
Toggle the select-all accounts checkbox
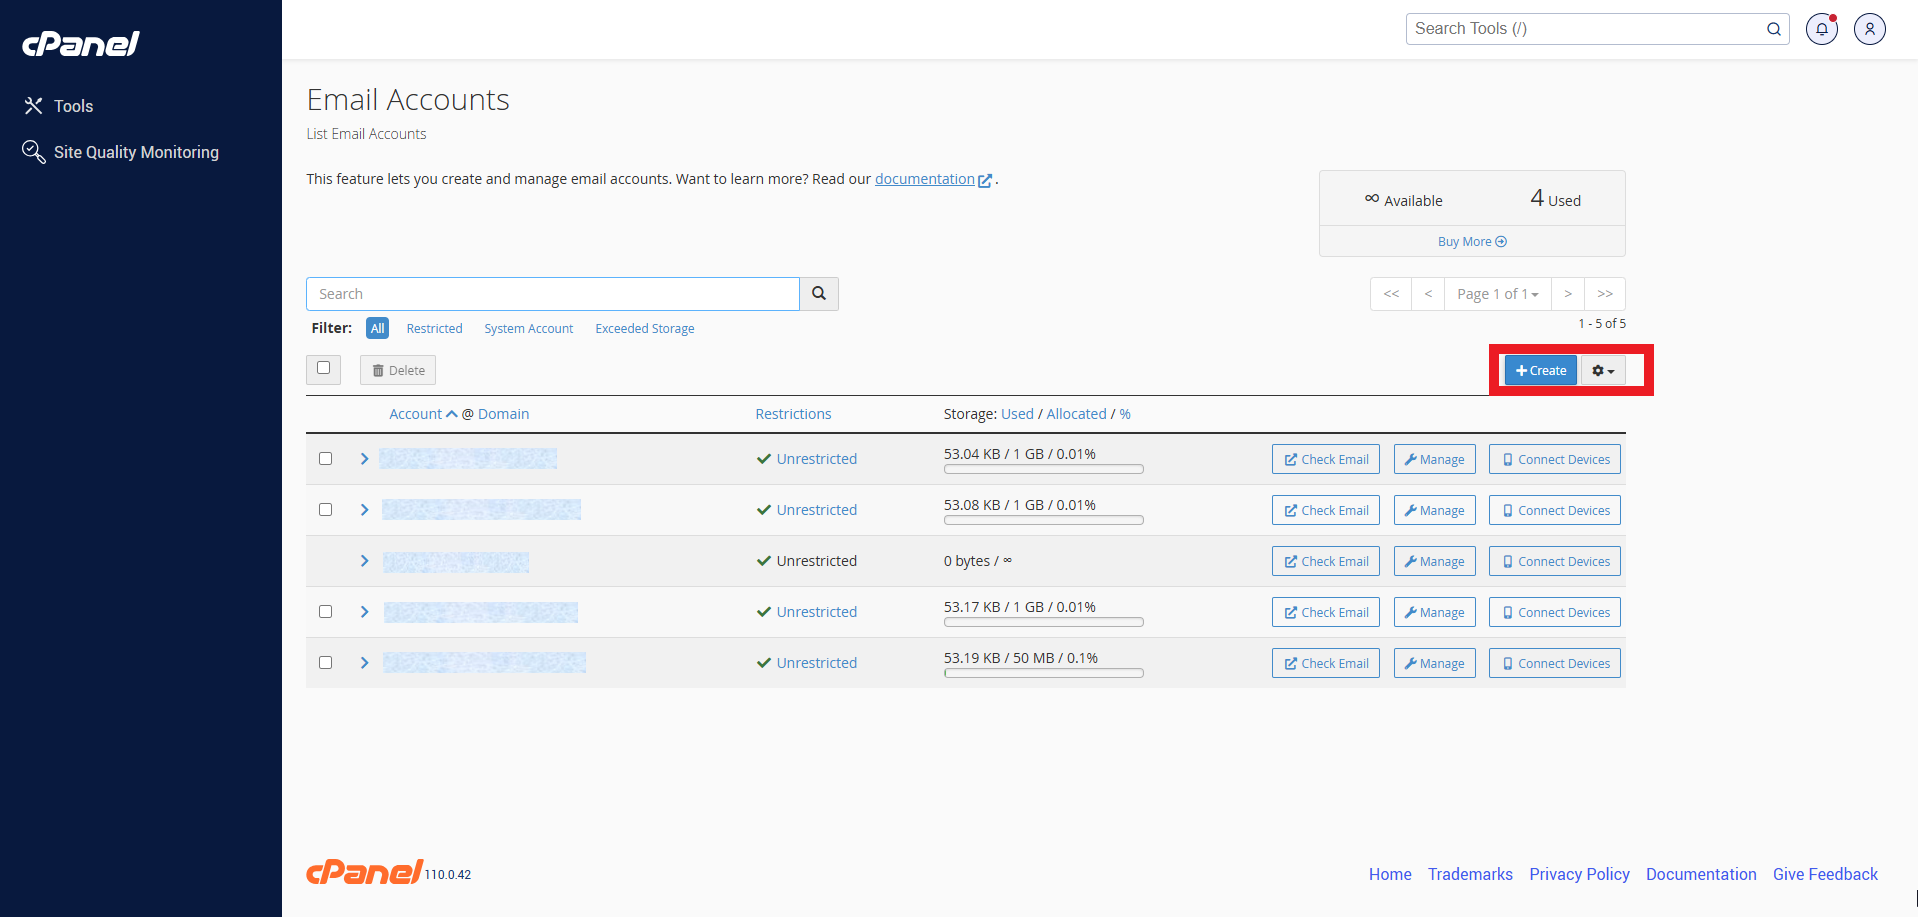click(x=323, y=369)
